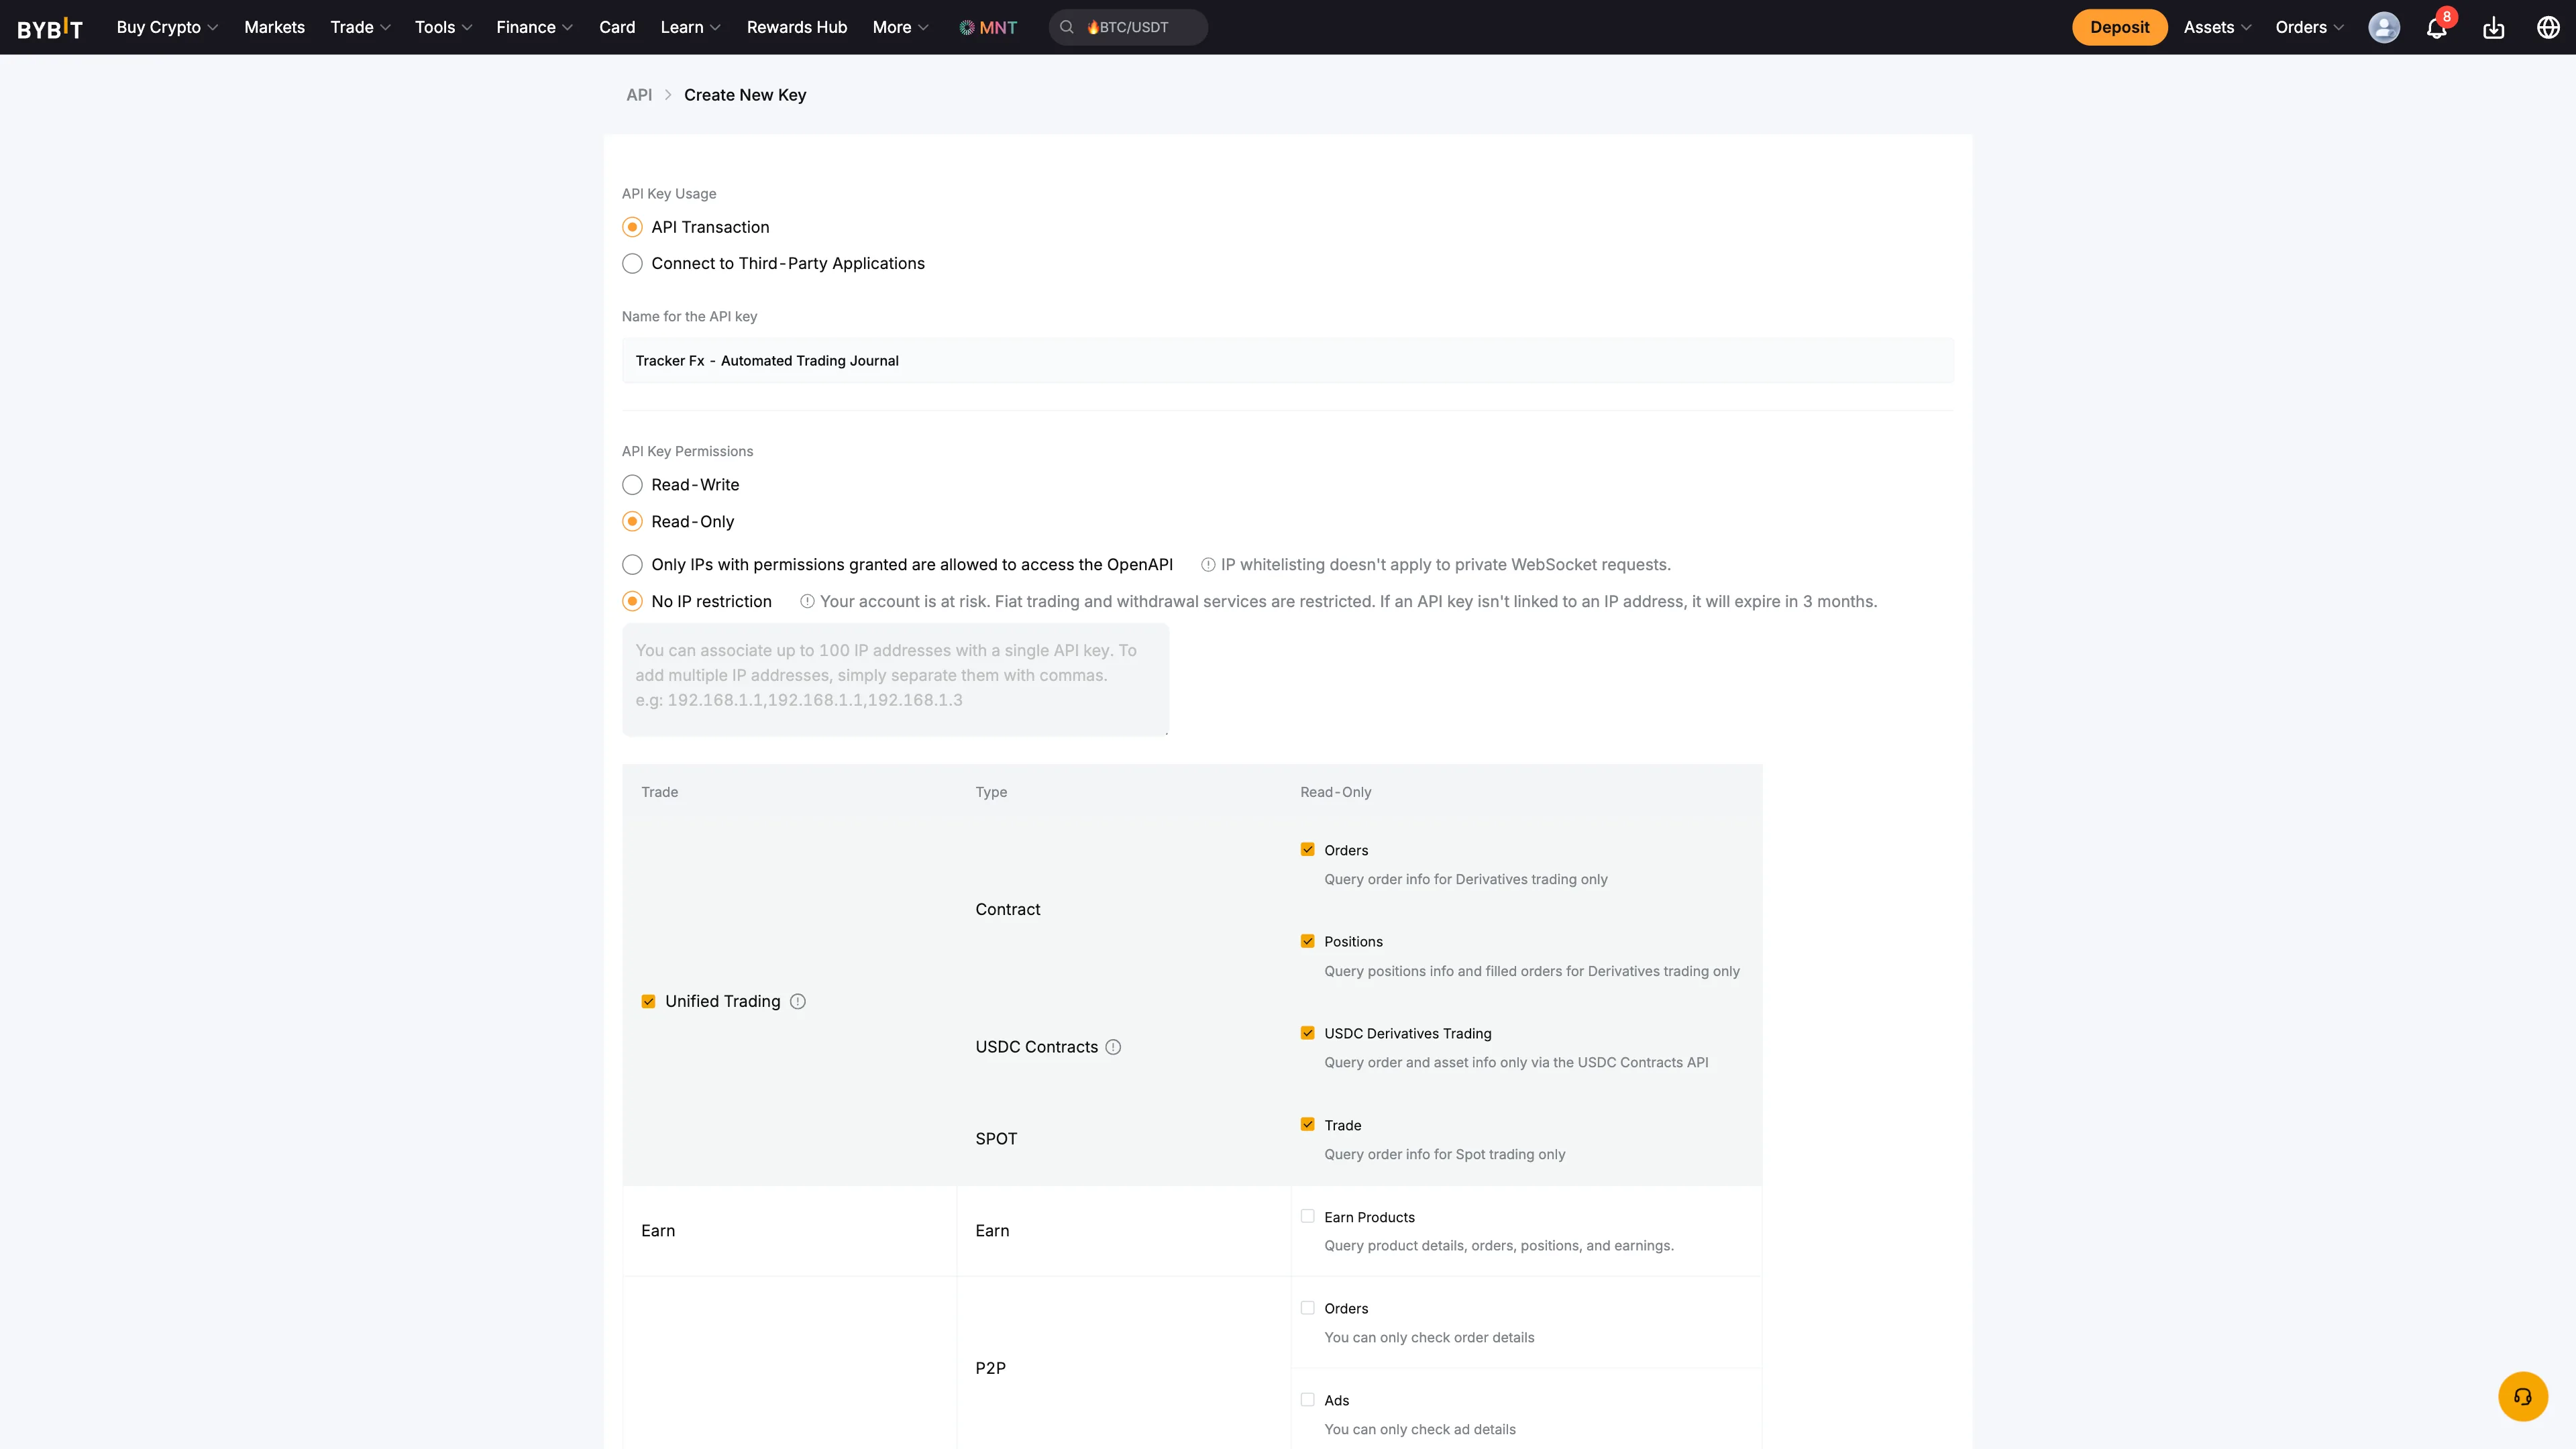The image size is (2576, 1449).
Task: Click the MNT token icon
Action: point(967,27)
